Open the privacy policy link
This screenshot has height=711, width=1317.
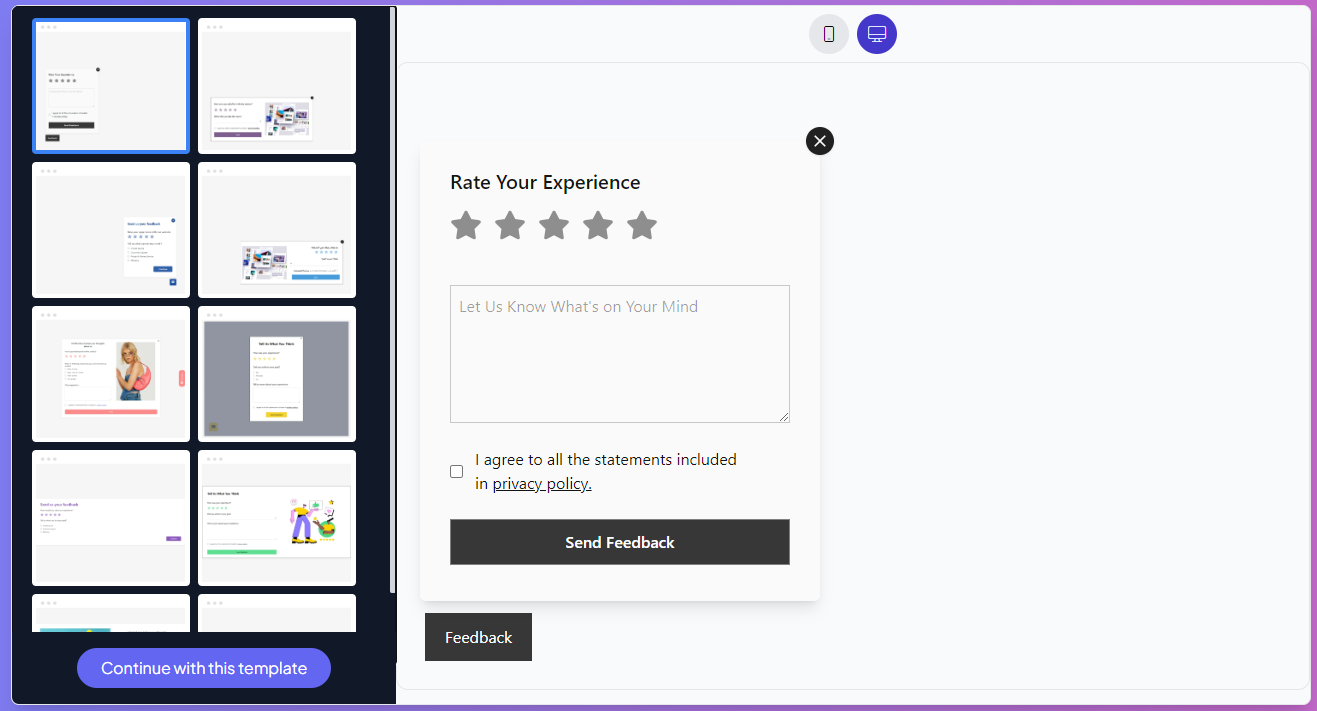[541, 483]
